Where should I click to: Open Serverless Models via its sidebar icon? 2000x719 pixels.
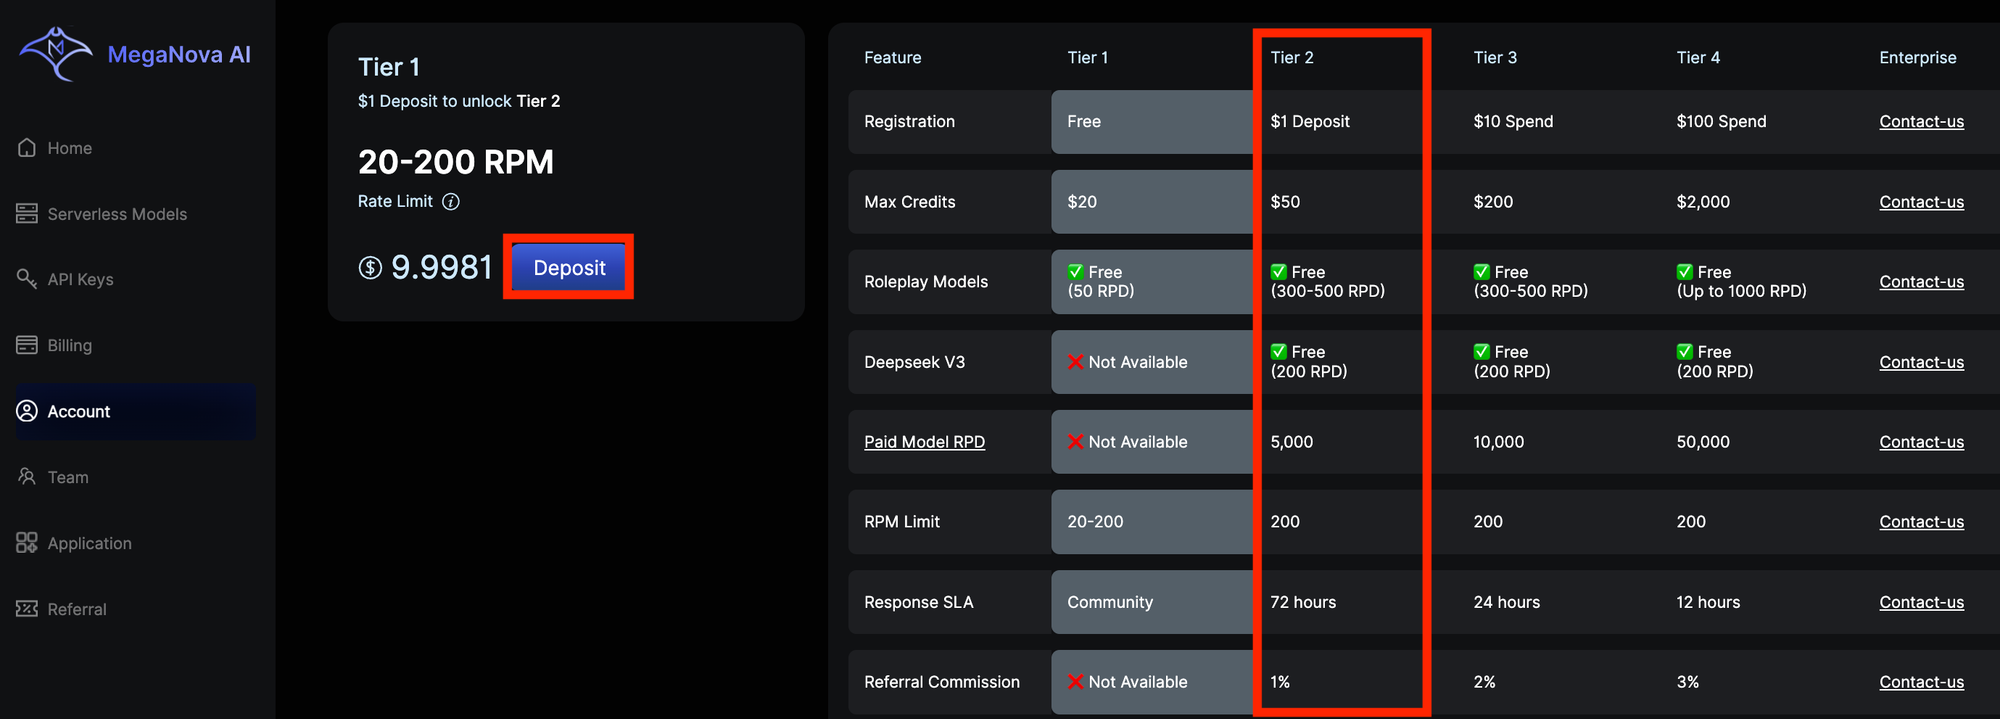pos(26,213)
